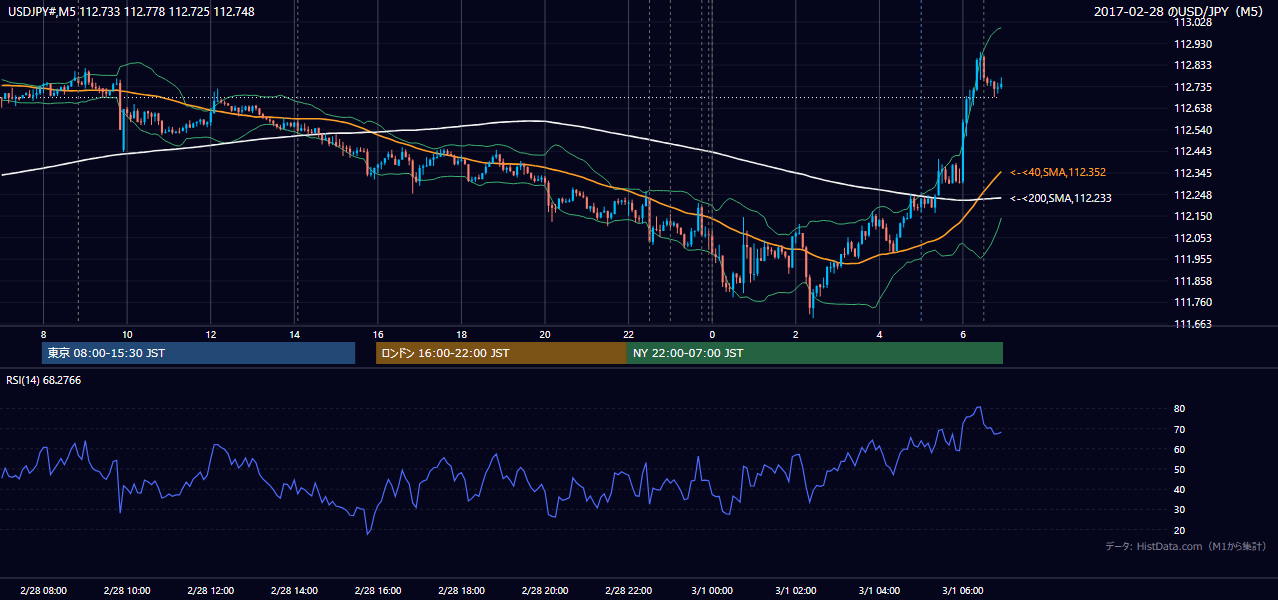Click the 112.443 price axis value
The height and width of the screenshot is (600, 1278).
(x=1193, y=151)
